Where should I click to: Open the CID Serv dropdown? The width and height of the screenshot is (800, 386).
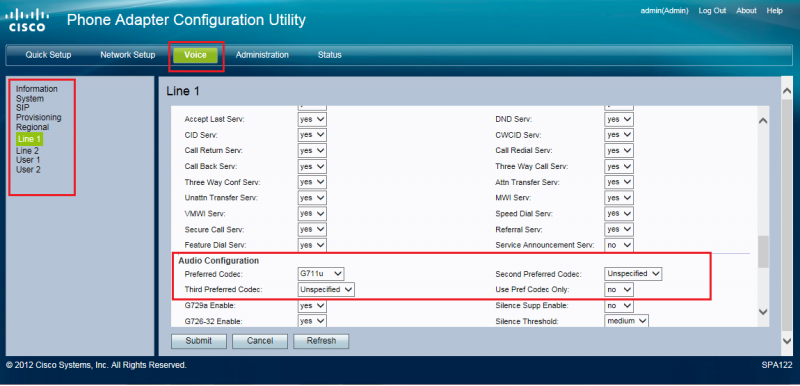pos(312,135)
